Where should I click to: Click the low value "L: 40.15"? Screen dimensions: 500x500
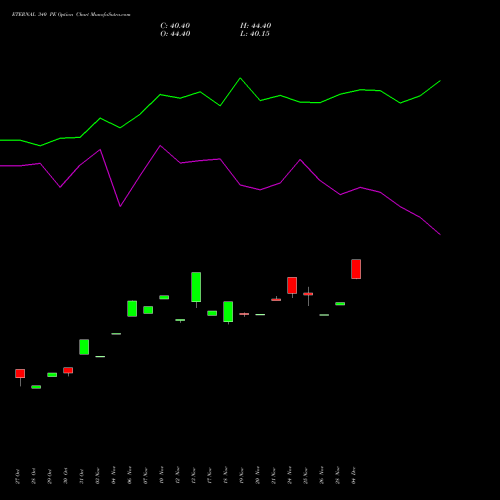point(255,34)
